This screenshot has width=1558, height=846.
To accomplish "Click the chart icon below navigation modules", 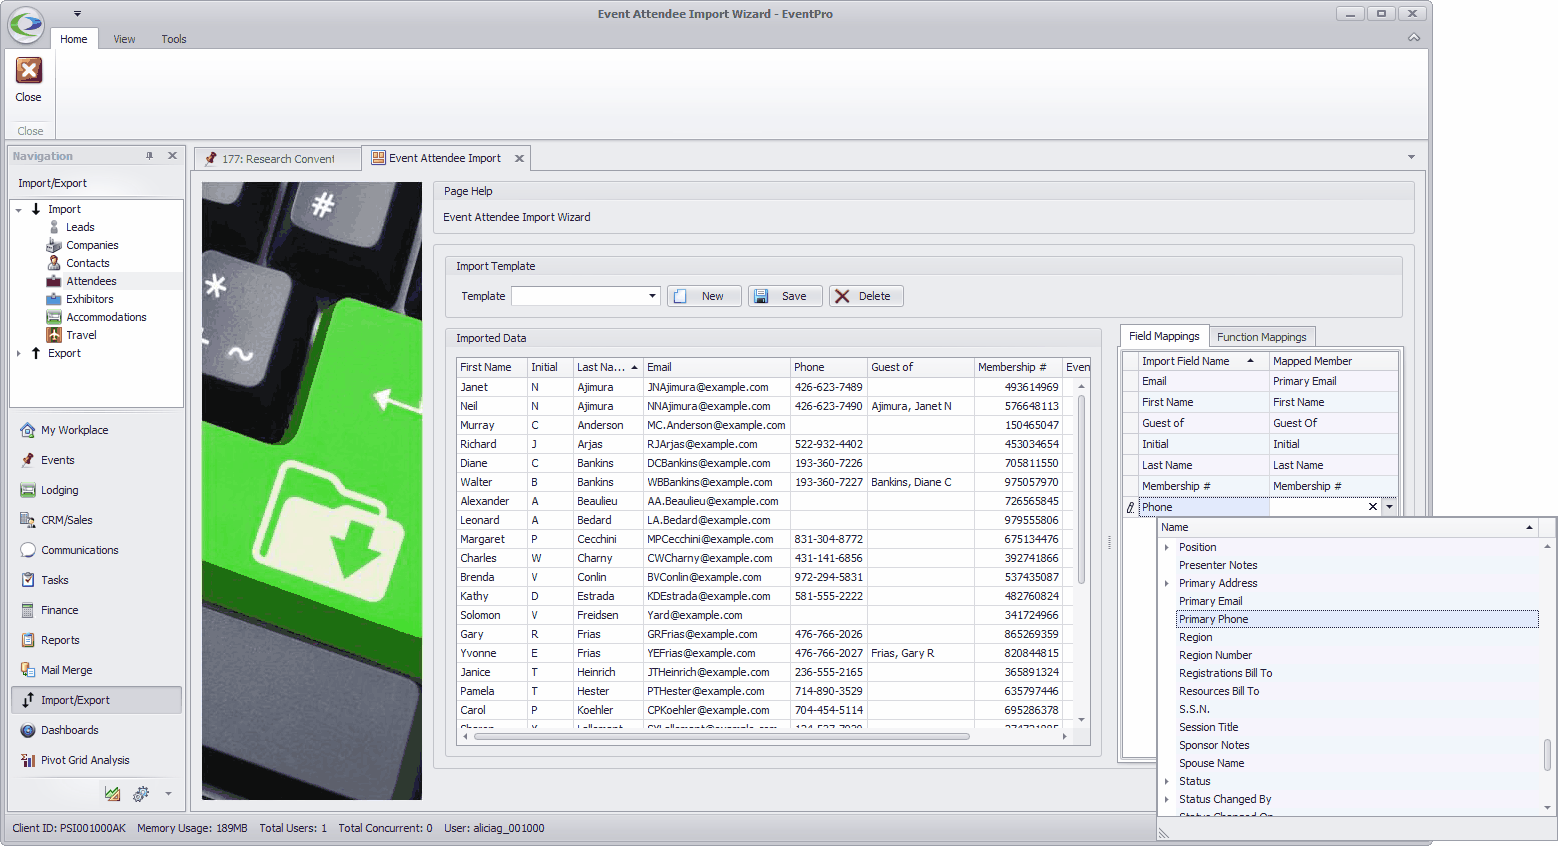I will 112,794.
